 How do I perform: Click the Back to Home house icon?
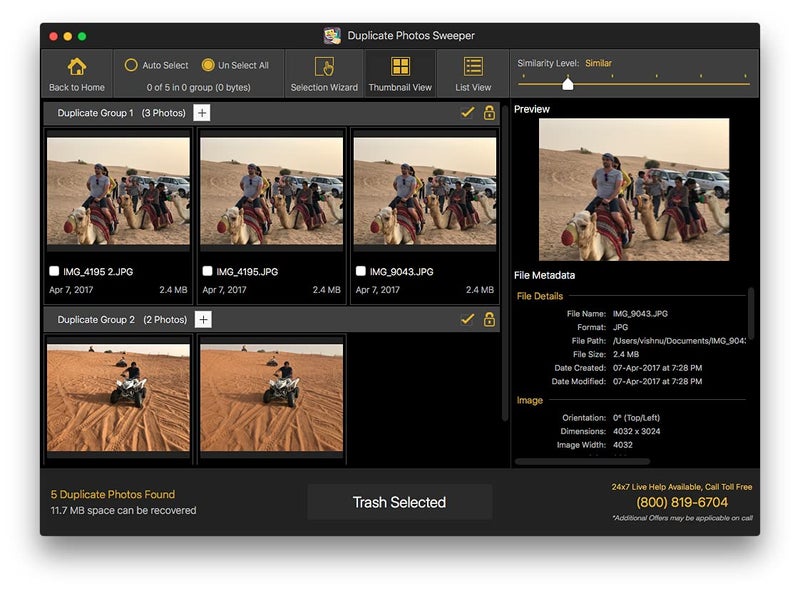click(x=77, y=68)
